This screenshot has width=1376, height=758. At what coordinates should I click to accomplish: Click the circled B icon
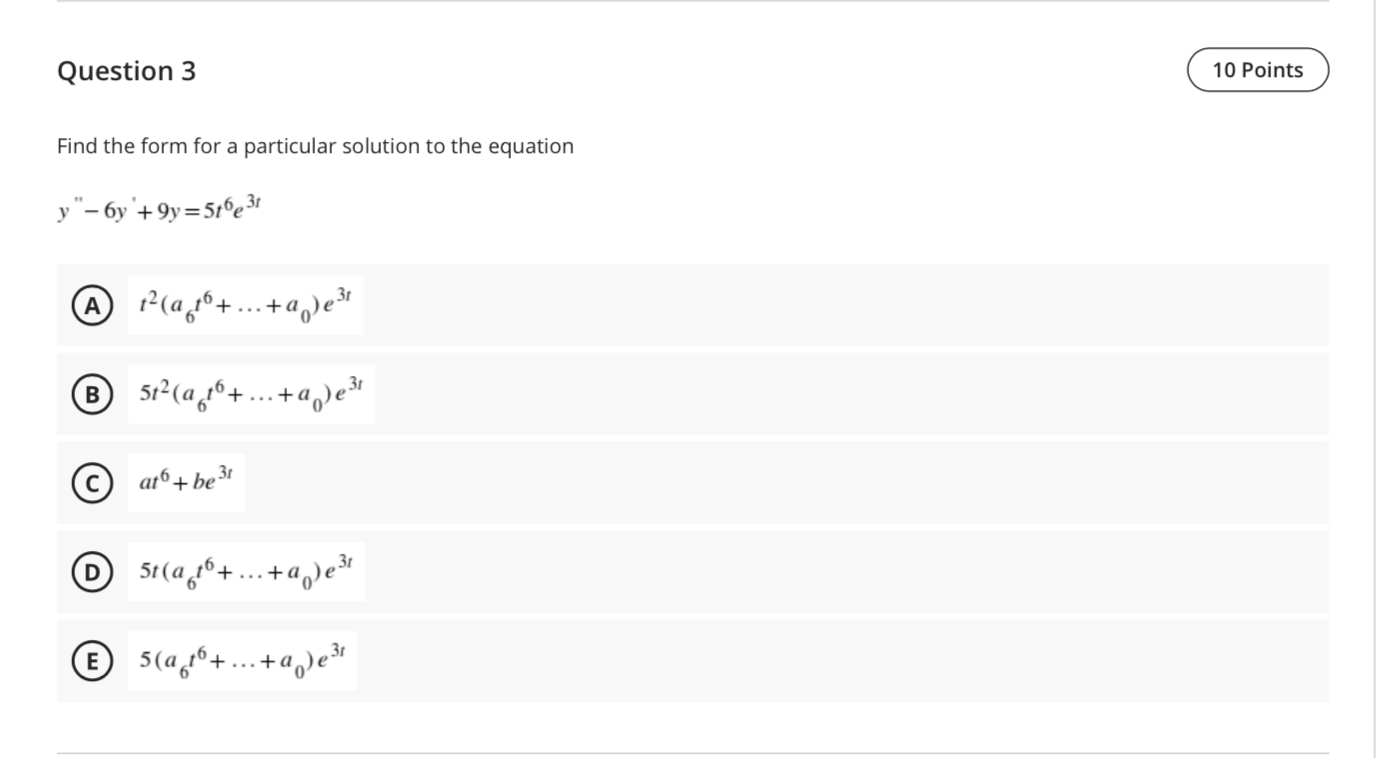tap(91, 394)
